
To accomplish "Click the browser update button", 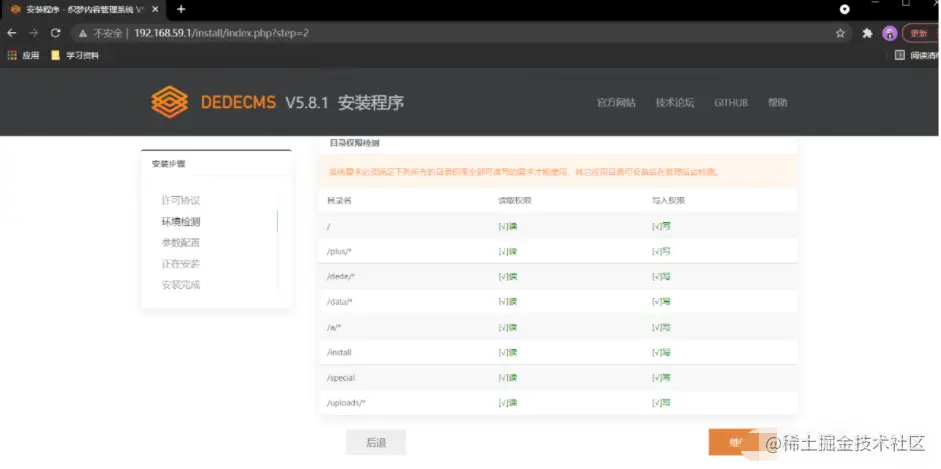I will pos(922,34).
